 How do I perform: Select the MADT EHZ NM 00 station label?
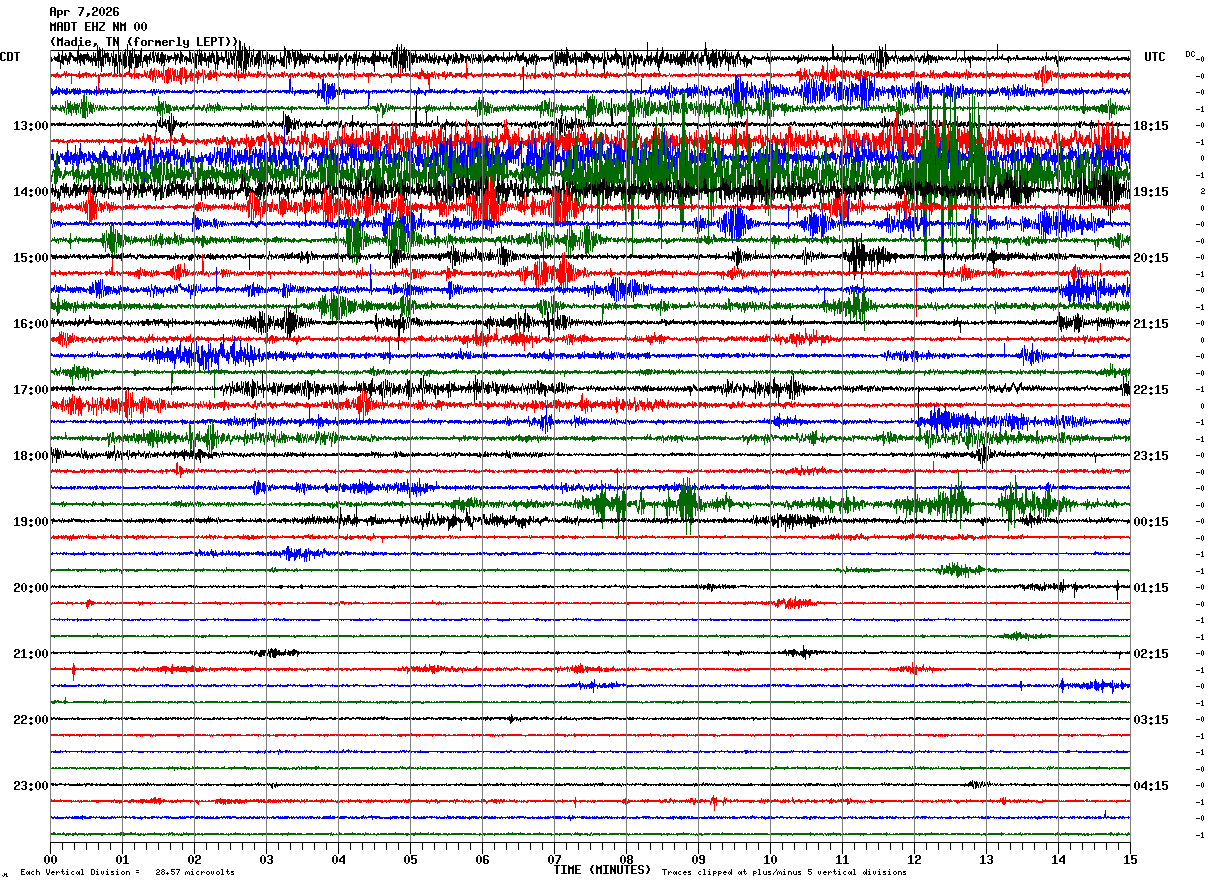tap(98, 27)
